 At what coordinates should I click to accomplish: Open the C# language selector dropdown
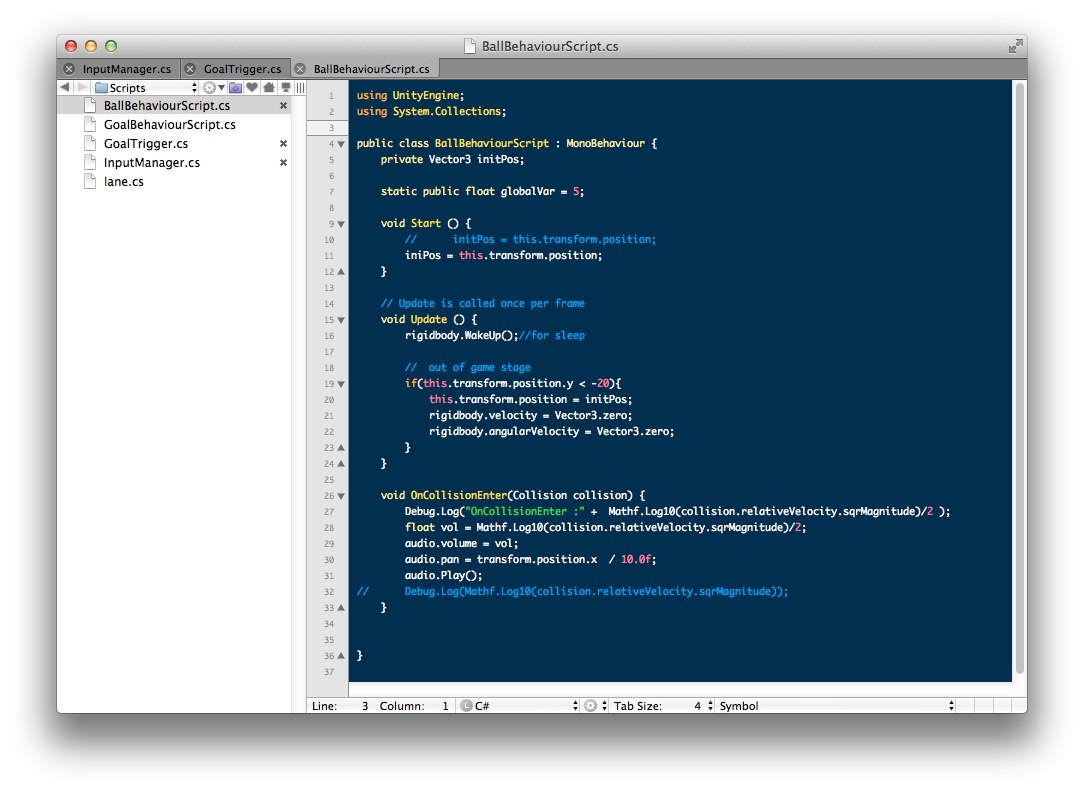[519, 705]
